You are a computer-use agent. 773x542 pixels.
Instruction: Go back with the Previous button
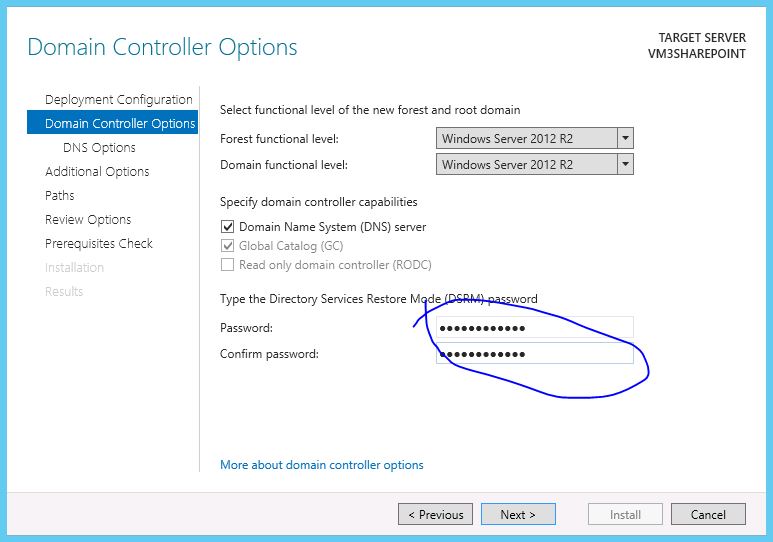(x=435, y=514)
